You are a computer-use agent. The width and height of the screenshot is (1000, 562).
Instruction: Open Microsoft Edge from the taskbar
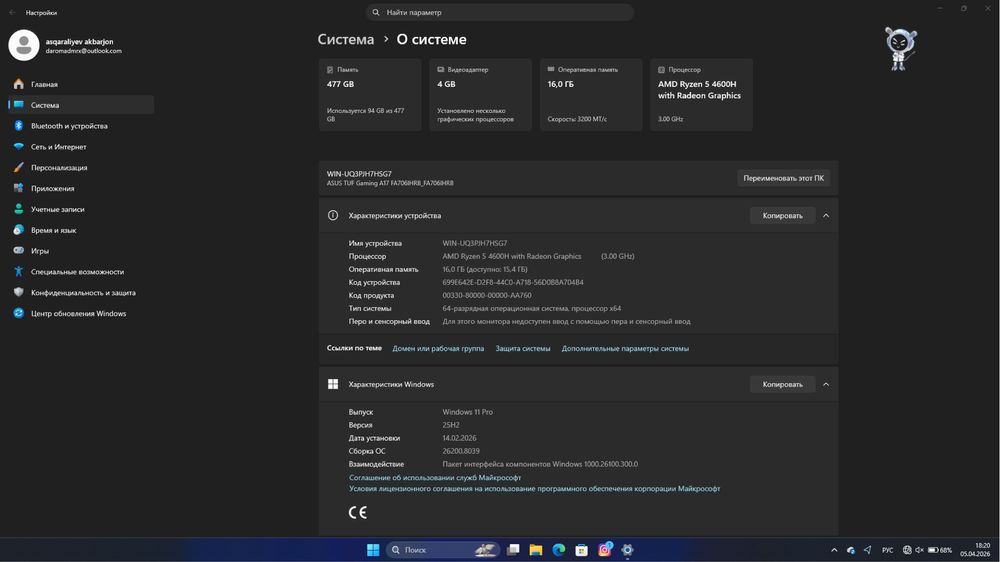click(559, 550)
